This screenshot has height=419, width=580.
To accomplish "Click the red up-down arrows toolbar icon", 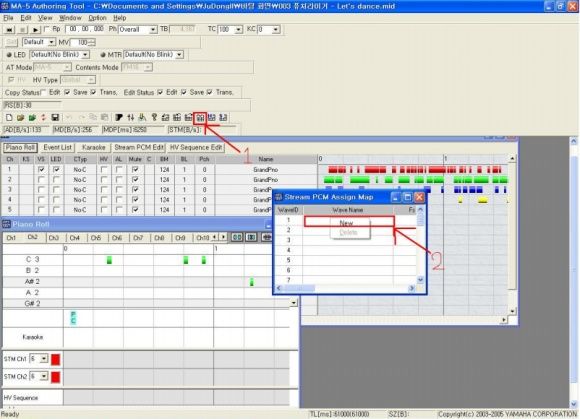I will (x=43, y=118).
